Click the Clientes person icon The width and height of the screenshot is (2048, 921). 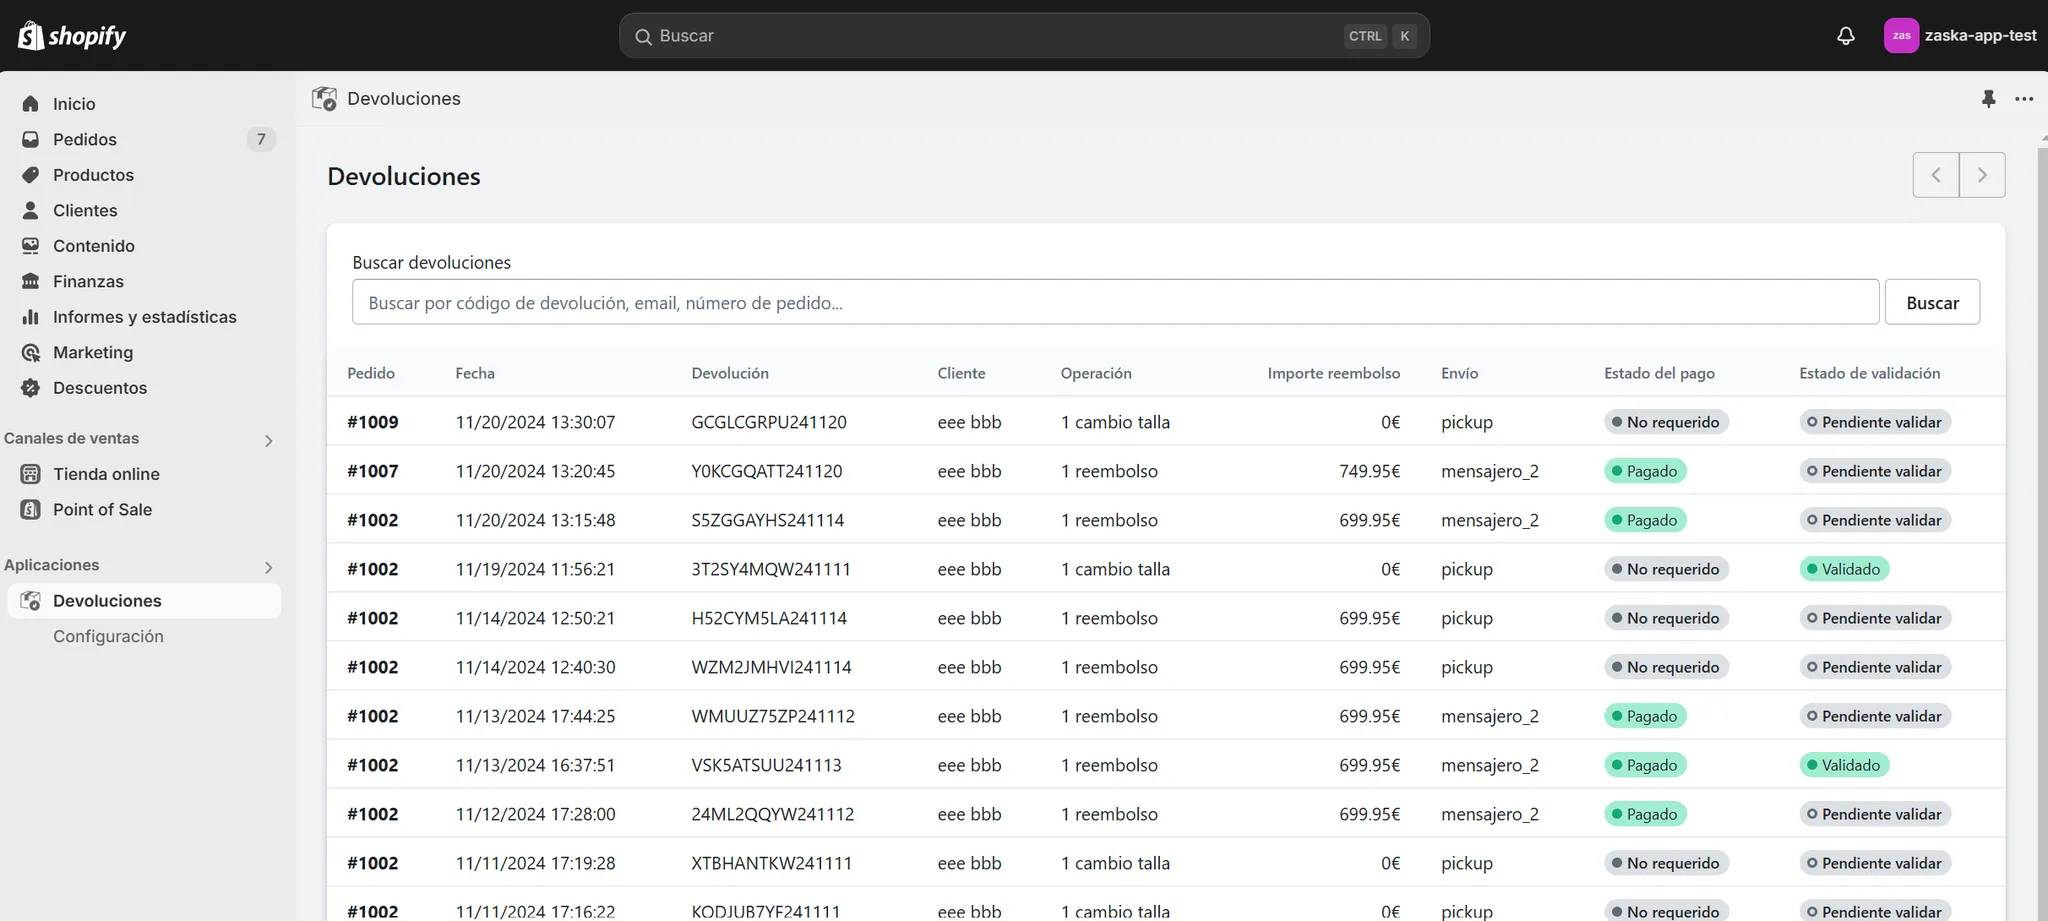click(31, 210)
